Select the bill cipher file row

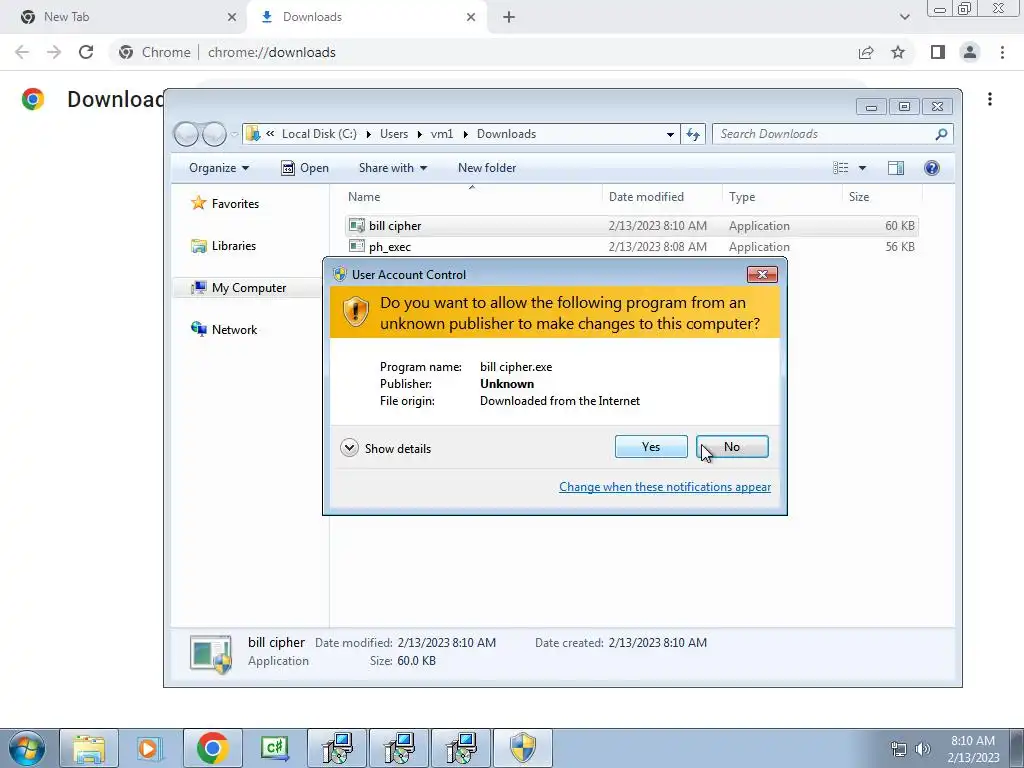(x=631, y=225)
